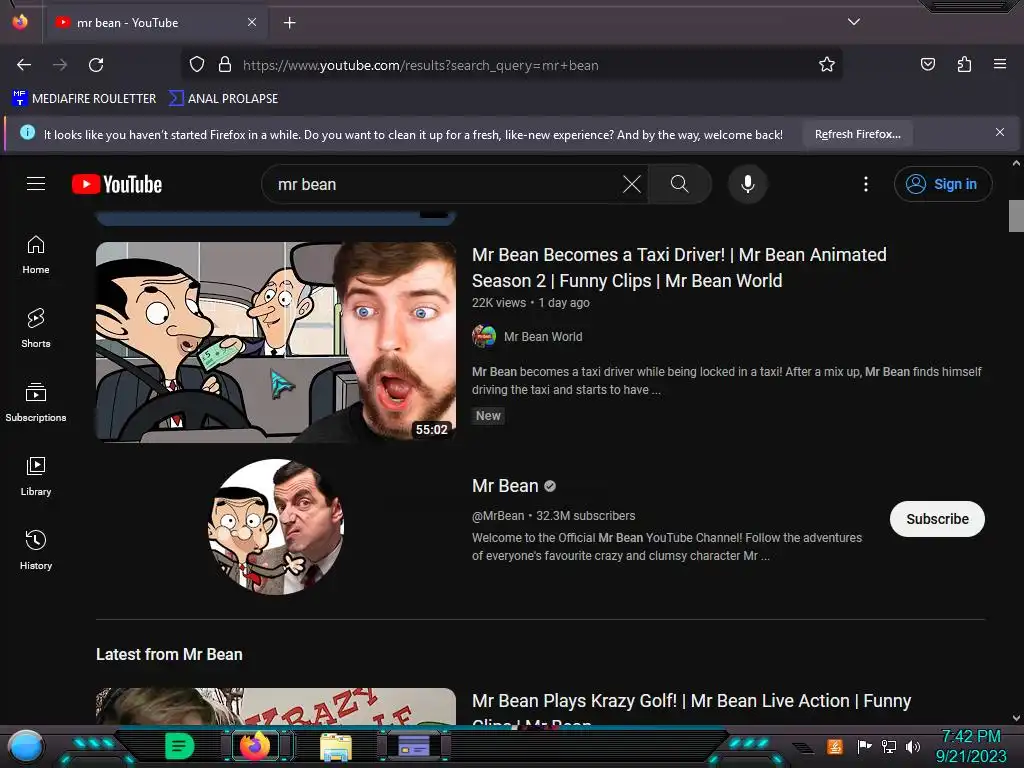Open Firefox tracking protection shield icon
1024x768 pixels.
[197, 65]
